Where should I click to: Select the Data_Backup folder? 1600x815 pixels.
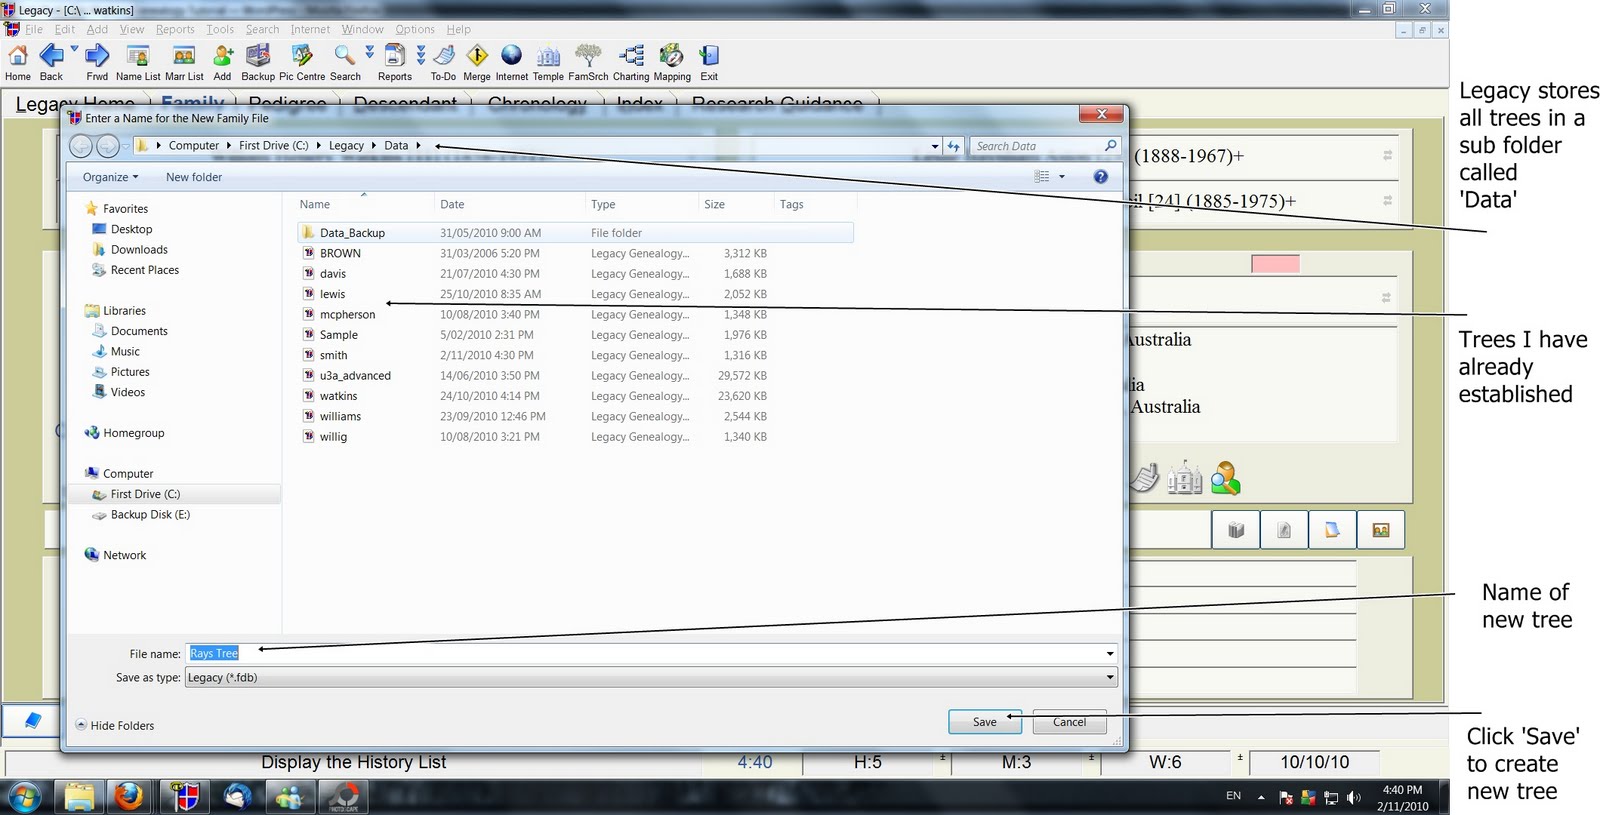[x=352, y=233]
